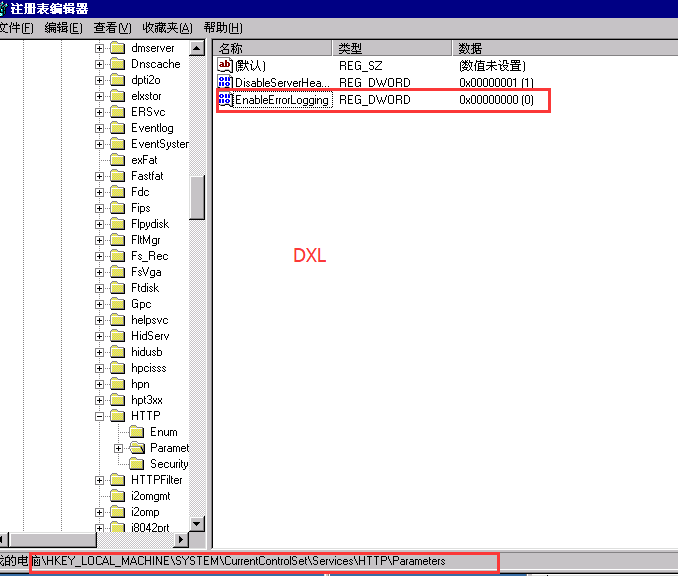This screenshot has width=678, height=576.
Task: Click the open Parameters folder icon
Action: point(137,448)
